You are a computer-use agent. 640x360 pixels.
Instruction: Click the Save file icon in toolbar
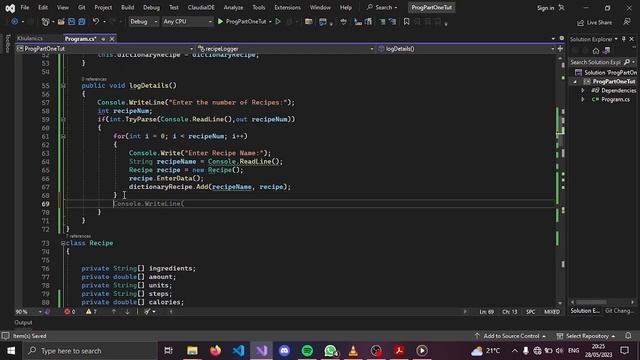(71, 22)
